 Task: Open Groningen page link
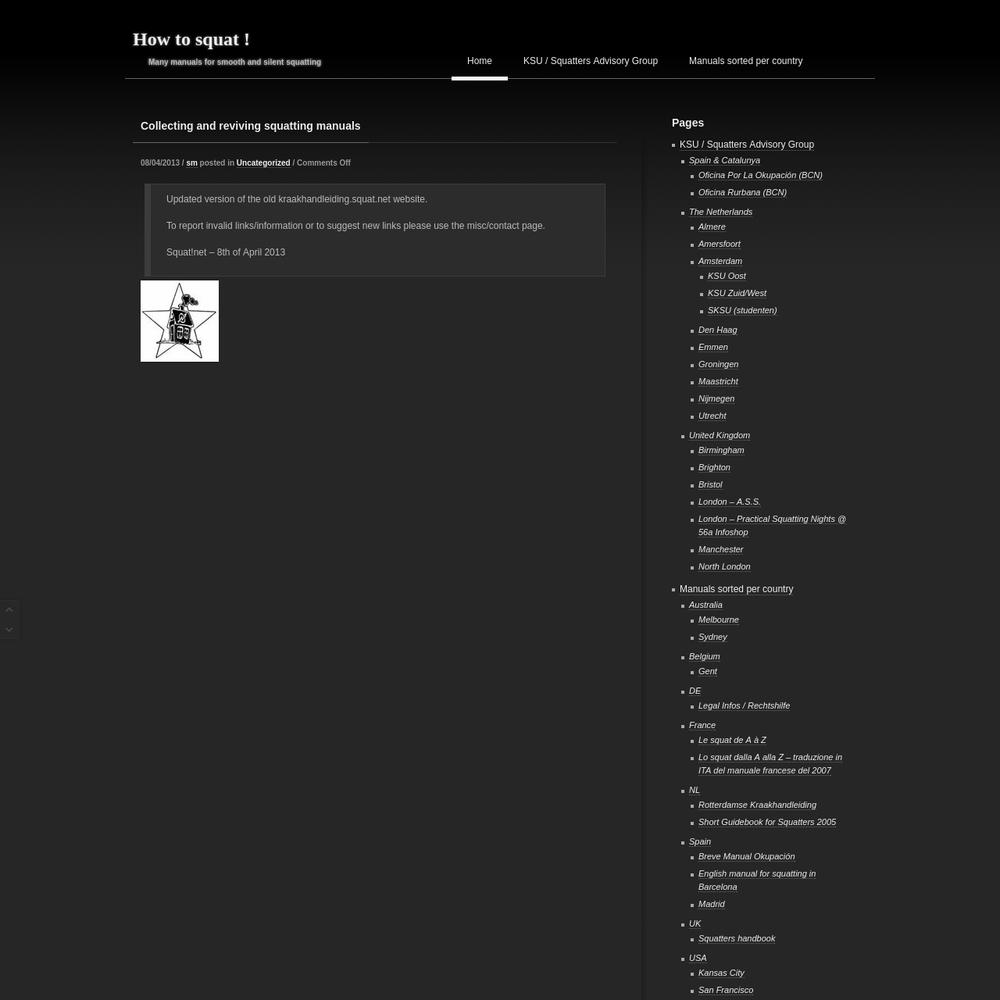[717, 365]
